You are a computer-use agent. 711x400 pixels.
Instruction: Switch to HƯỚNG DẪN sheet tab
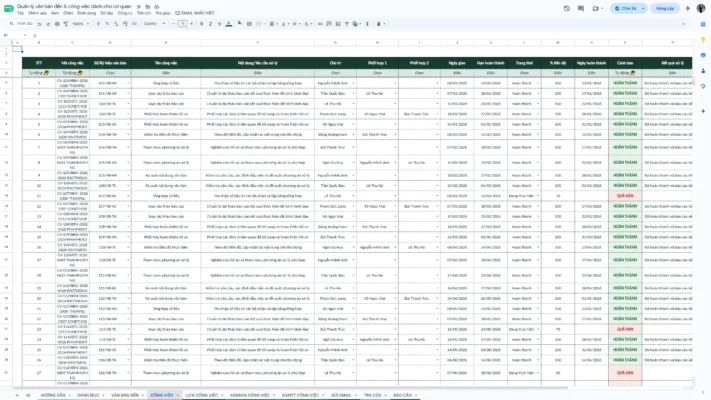point(53,395)
